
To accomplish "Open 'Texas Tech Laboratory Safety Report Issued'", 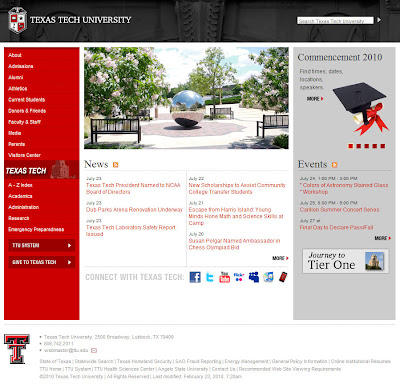I will point(131,231).
